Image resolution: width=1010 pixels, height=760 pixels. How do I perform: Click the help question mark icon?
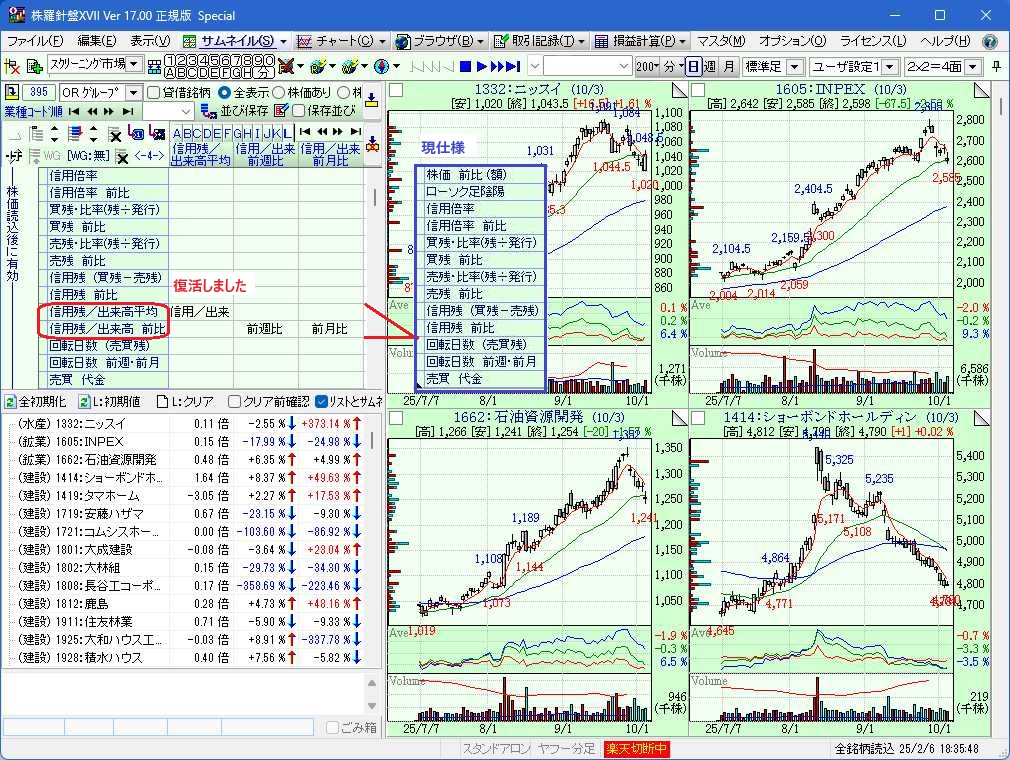(x=989, y=41)
